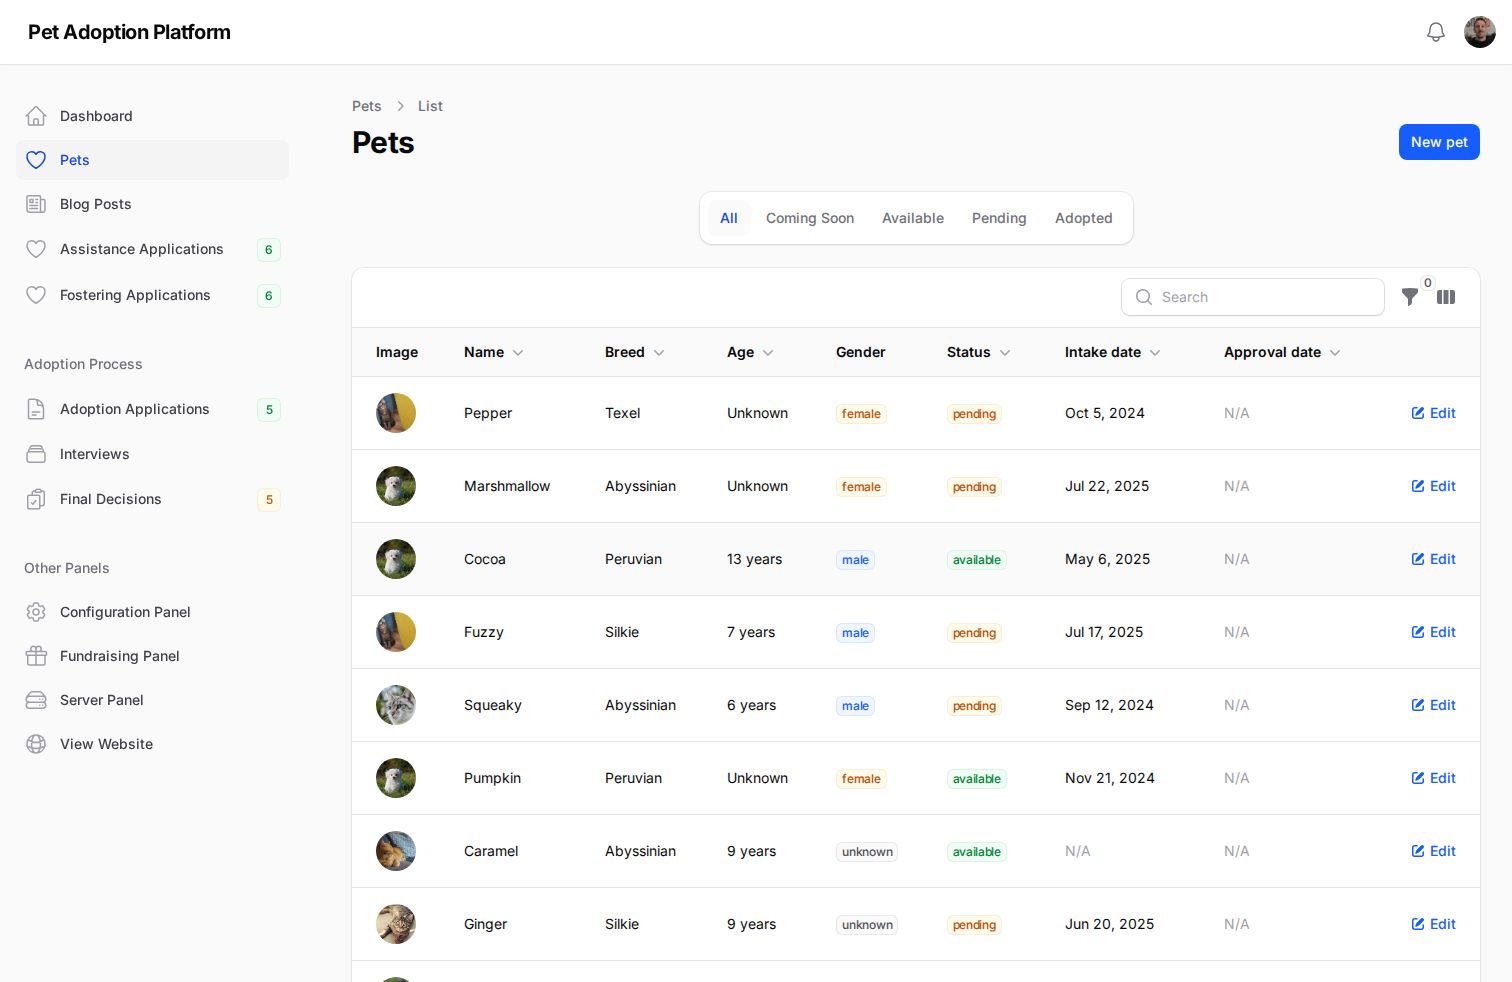Click the Configuration Panel gear icon

(x=36, y=612)
